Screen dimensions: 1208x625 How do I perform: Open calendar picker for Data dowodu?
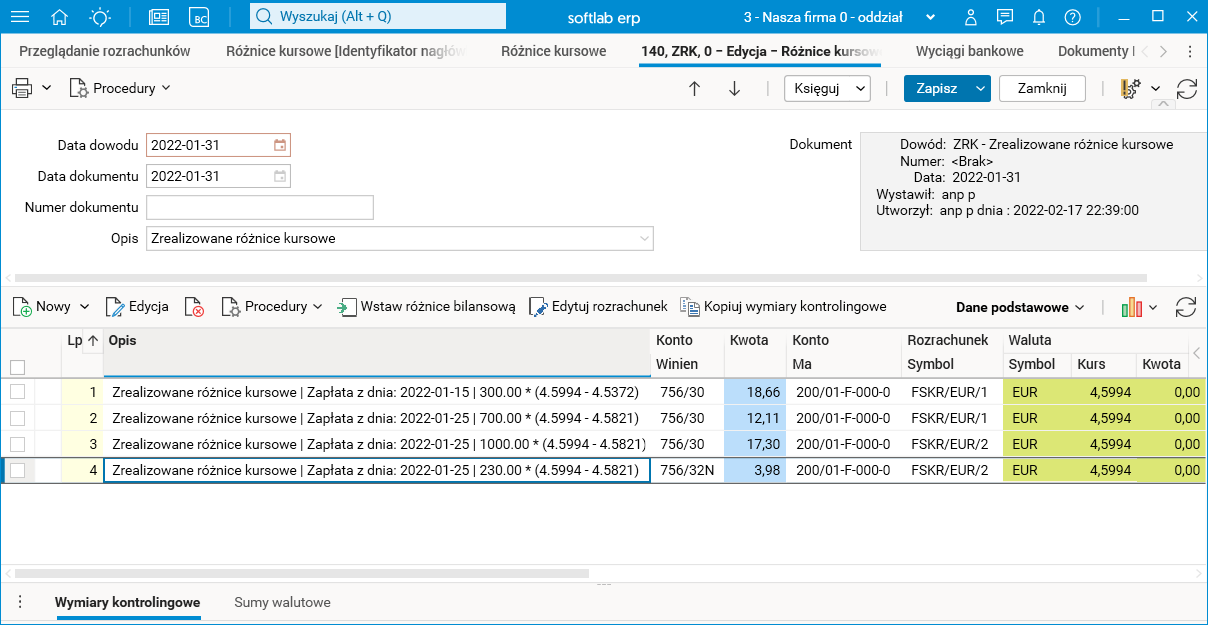coord(280,145)
